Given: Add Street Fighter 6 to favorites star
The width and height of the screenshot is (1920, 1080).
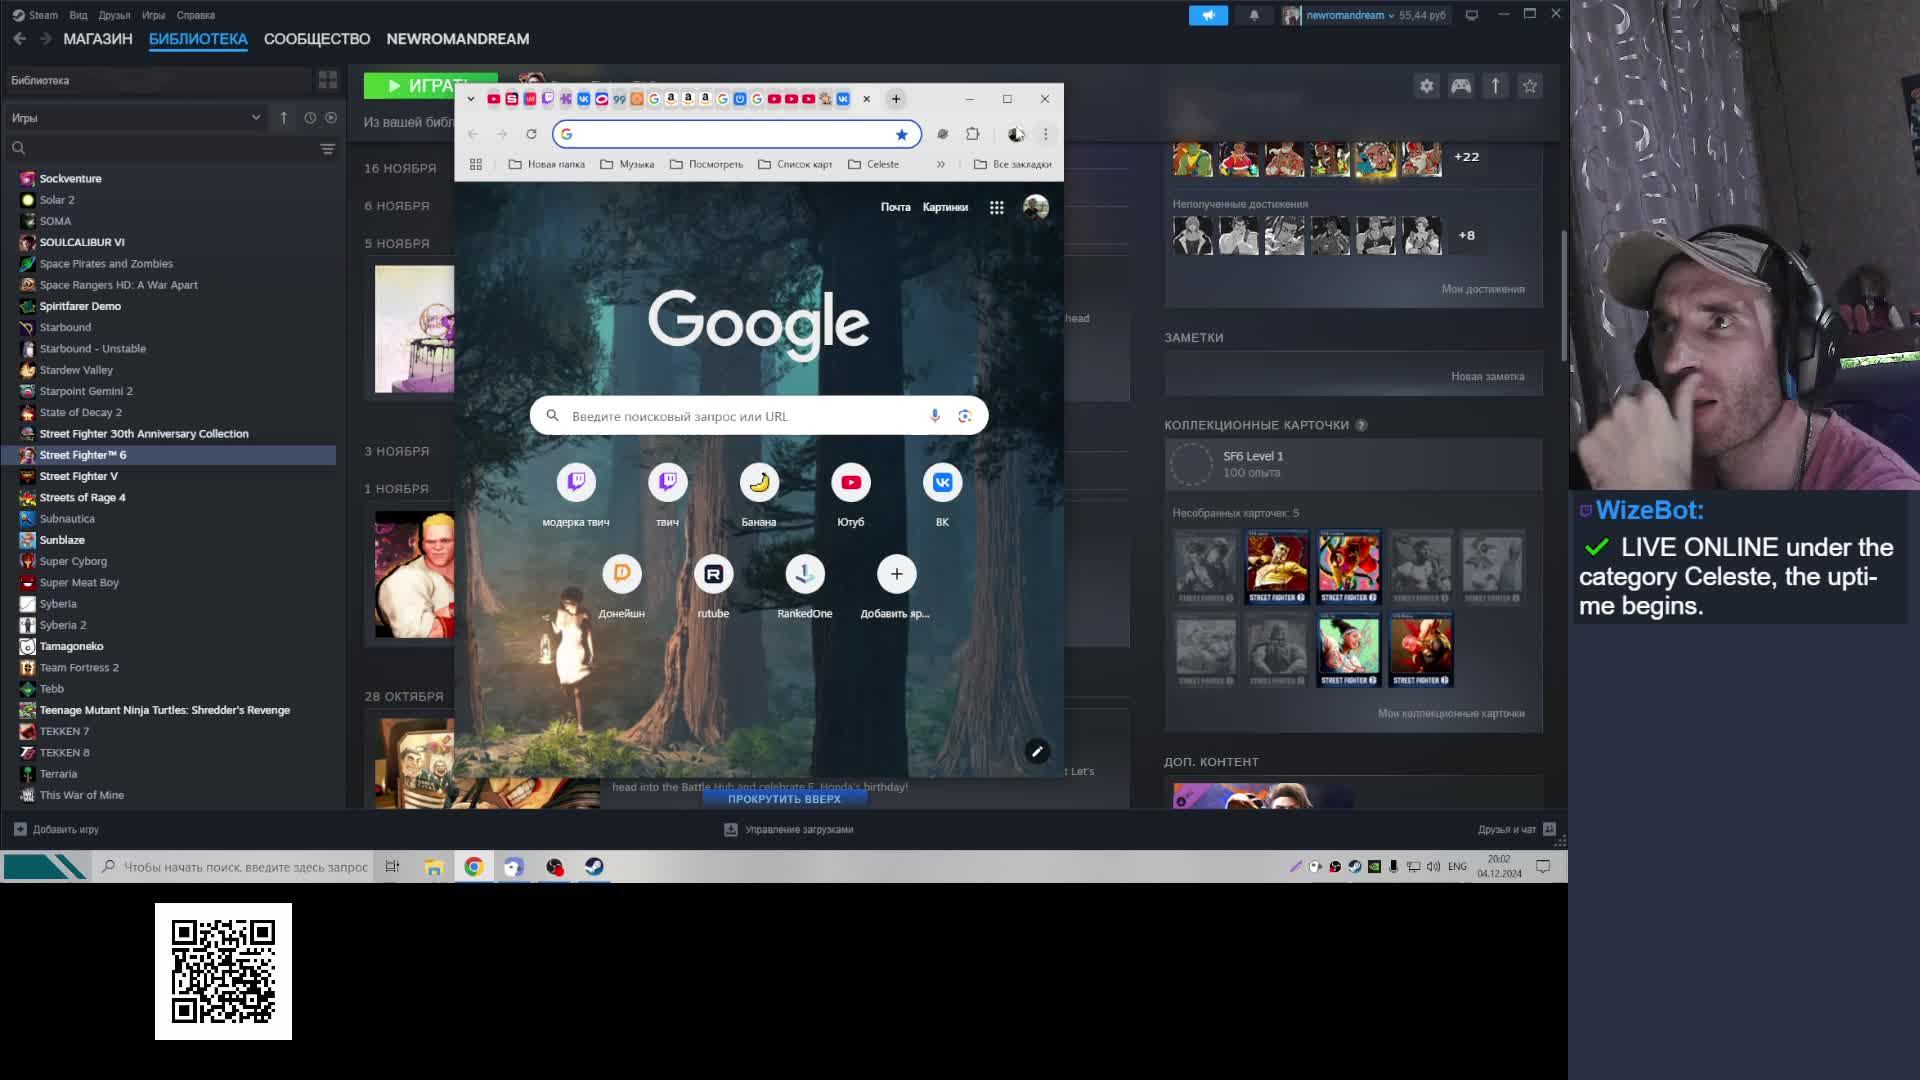Looking at the screenshot, I should click(1529, 86).
